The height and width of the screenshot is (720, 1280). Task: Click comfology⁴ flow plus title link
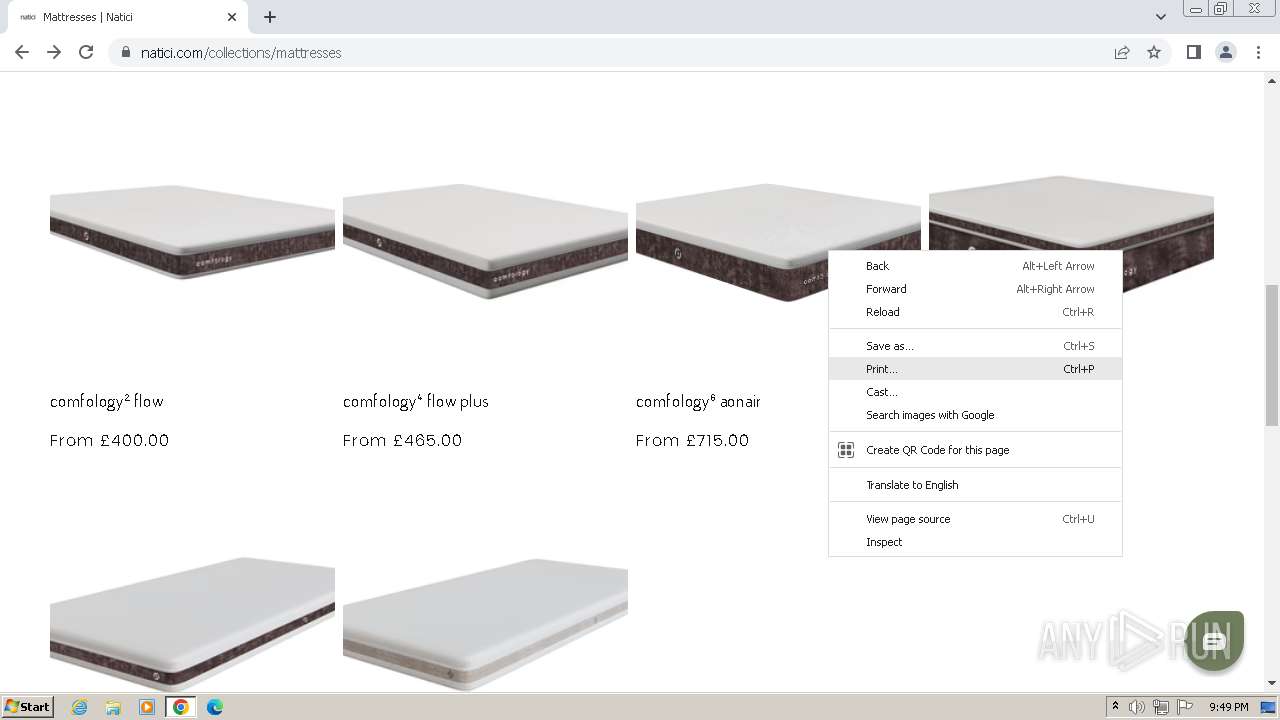pos(416,401)
